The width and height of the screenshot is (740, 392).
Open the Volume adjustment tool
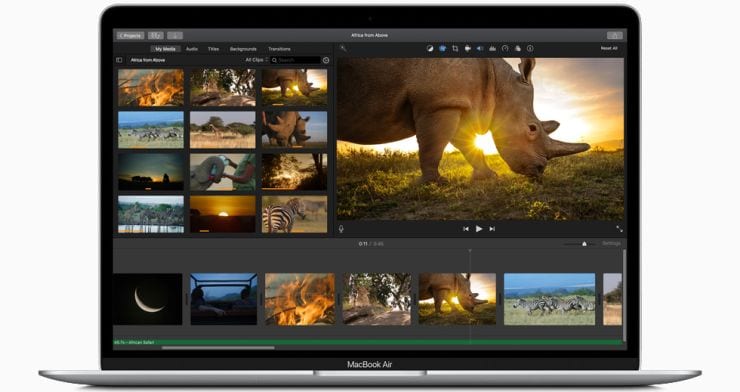click(x=480, y=48)
